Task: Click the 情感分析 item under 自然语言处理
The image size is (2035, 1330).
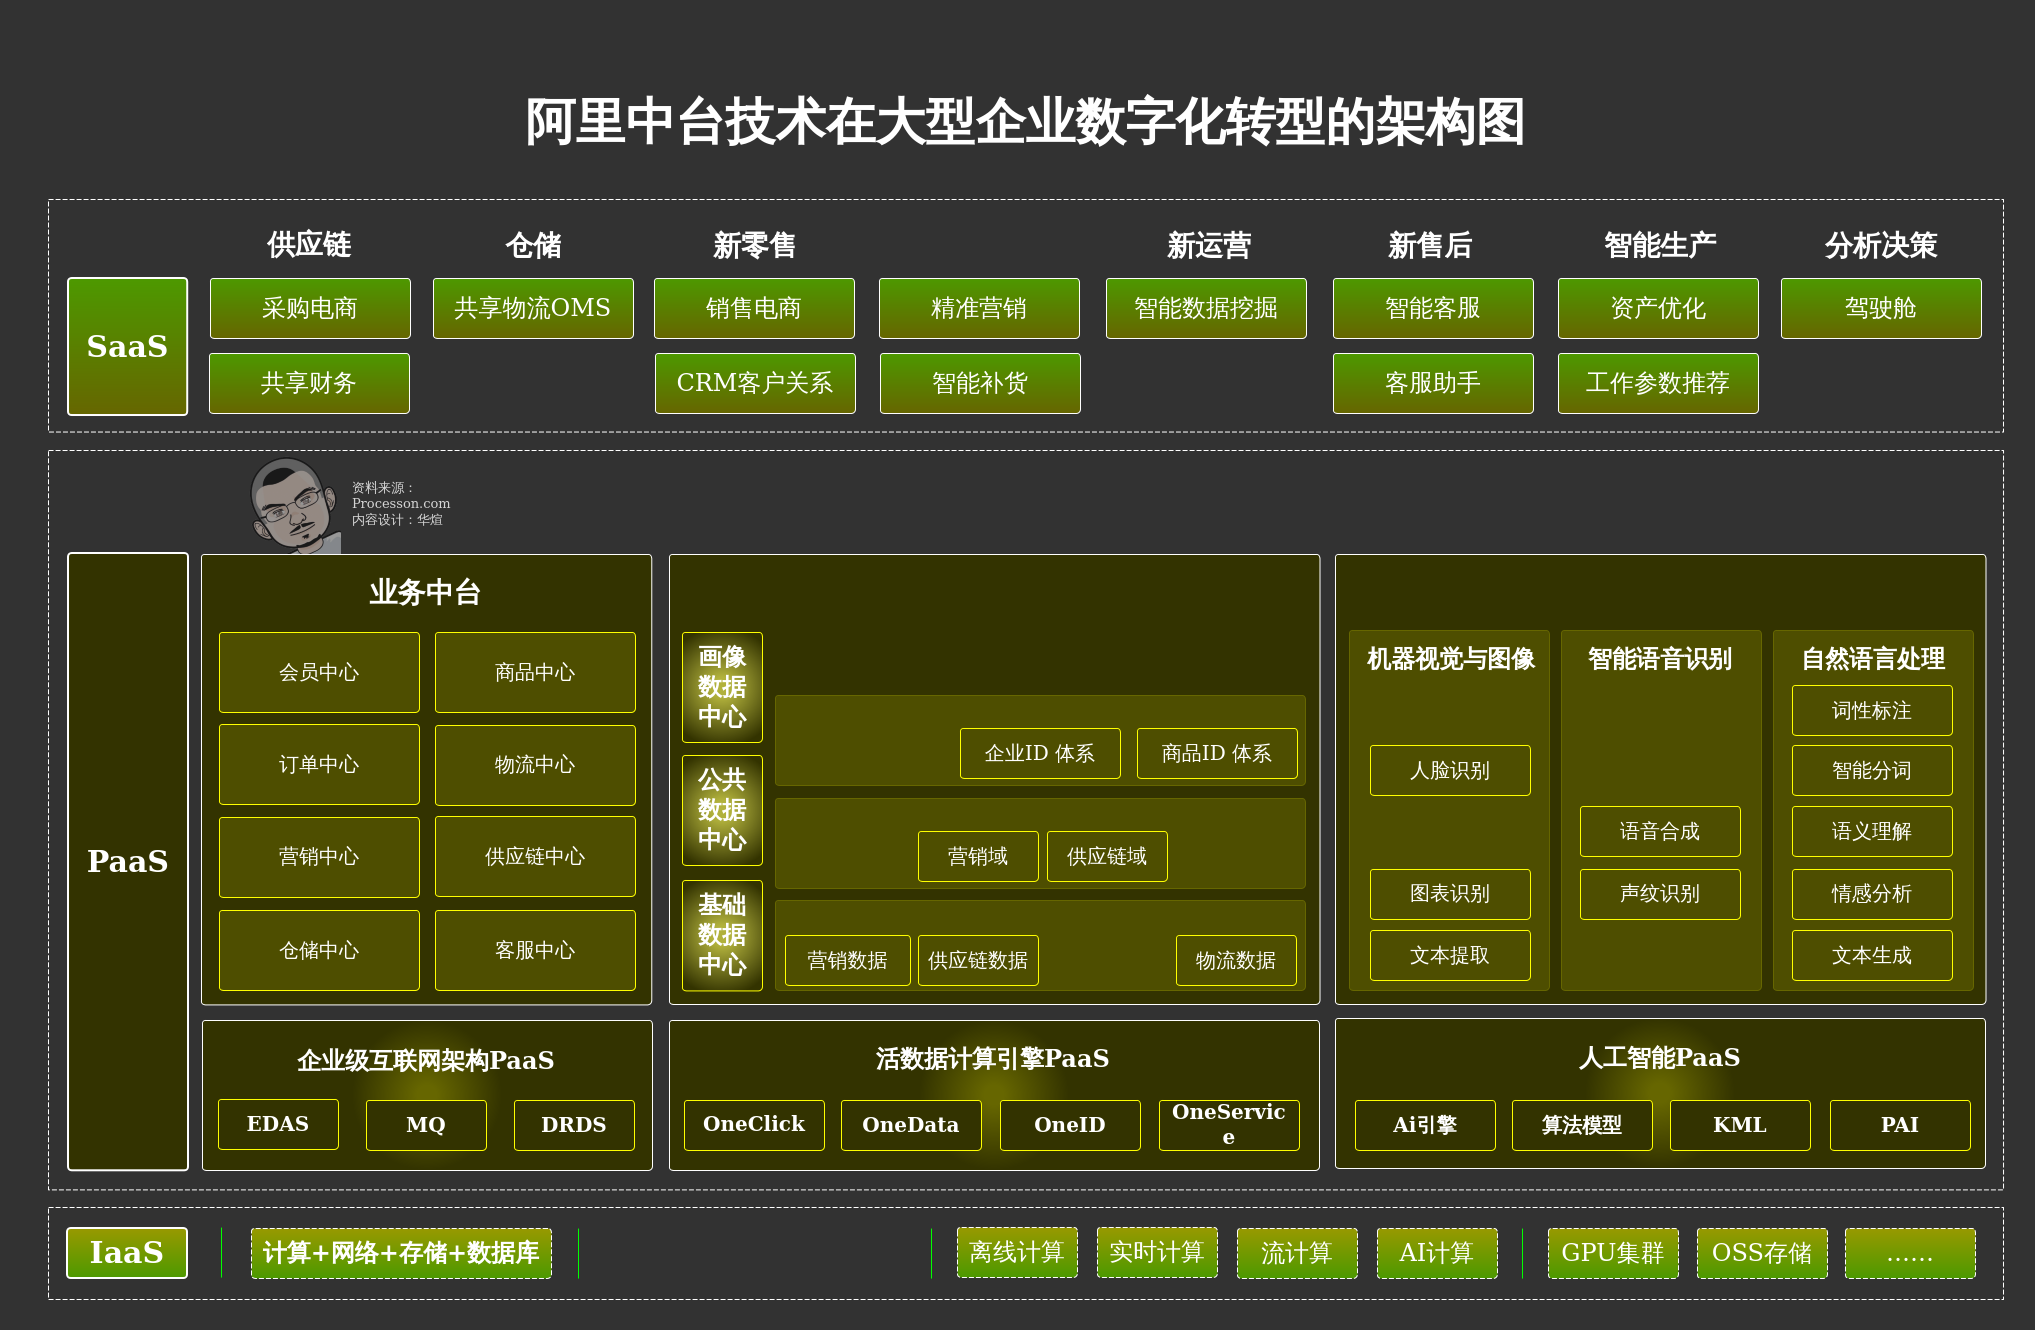Action: (x=1871, y=894)
